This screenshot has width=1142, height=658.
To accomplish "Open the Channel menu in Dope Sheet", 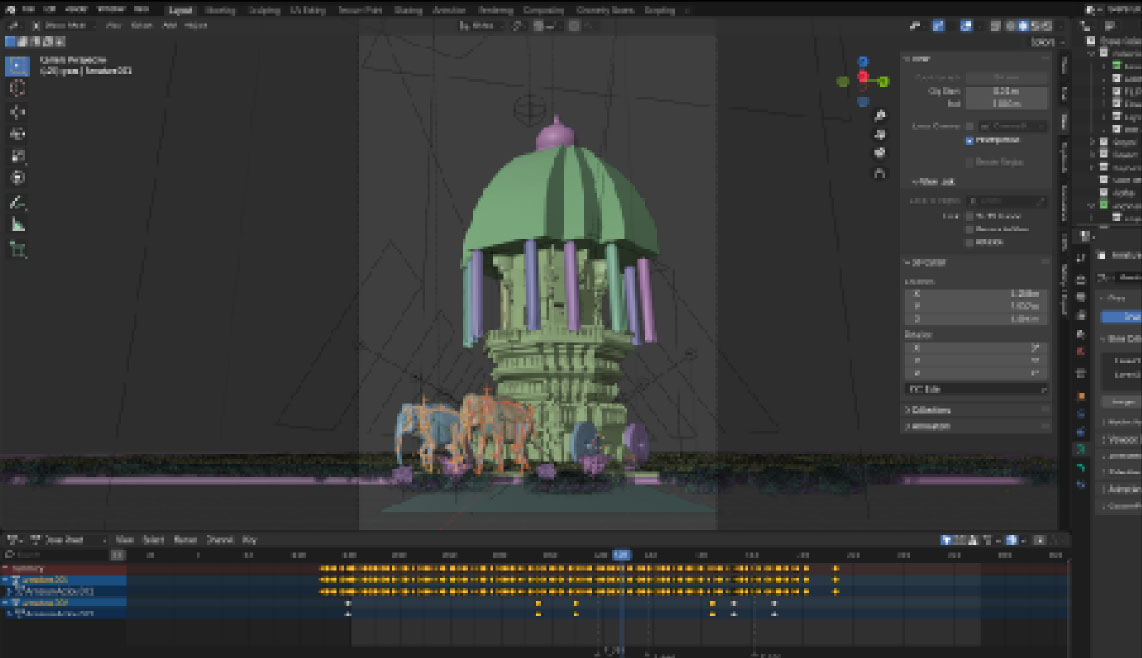I will (x=218, y=540).
